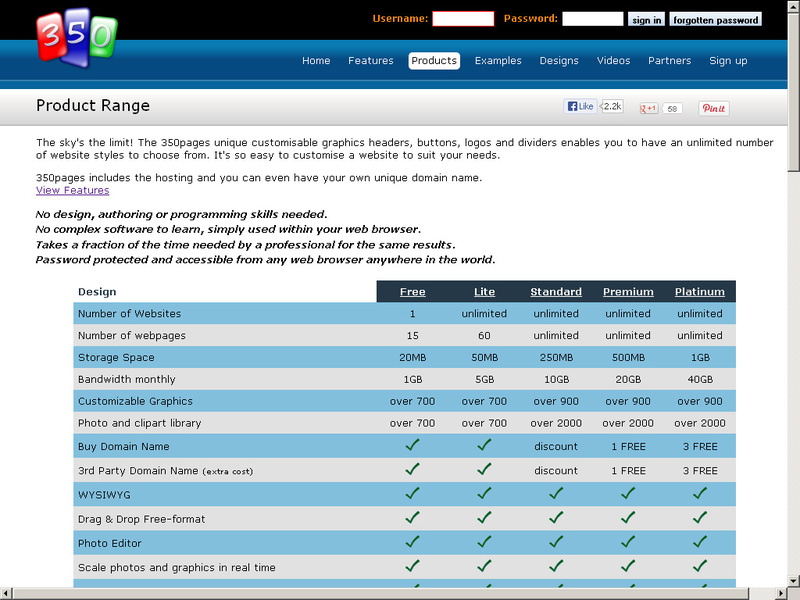Open the Partners menu item
The image size is (800, 600).
pos(669,61)
